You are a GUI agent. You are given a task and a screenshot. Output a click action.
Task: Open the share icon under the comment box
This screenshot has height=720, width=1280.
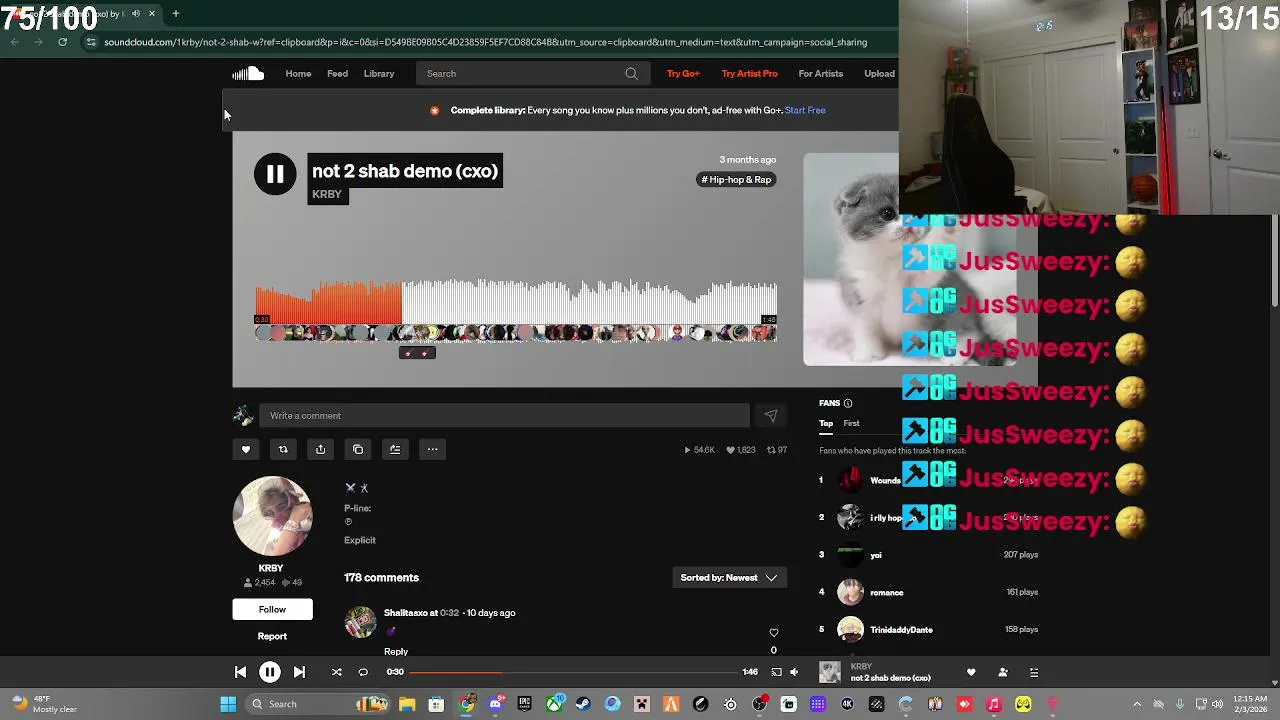pyautogui.click(x=320, y=450)
